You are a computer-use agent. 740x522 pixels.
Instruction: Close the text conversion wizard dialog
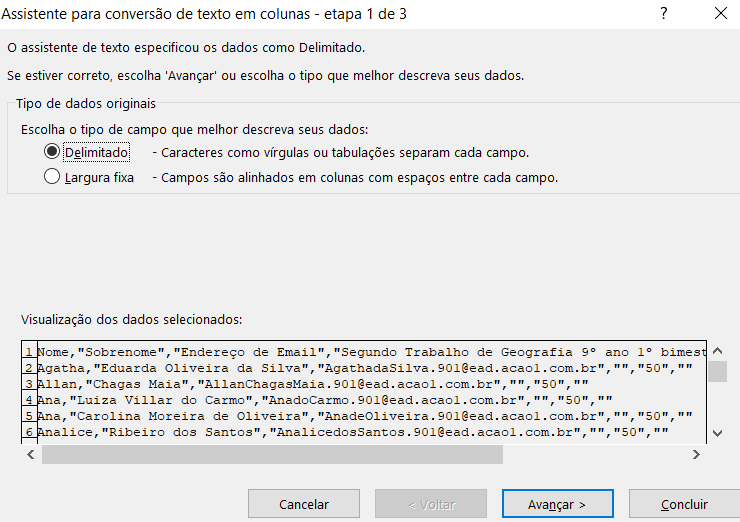click(x=720, y=14)
